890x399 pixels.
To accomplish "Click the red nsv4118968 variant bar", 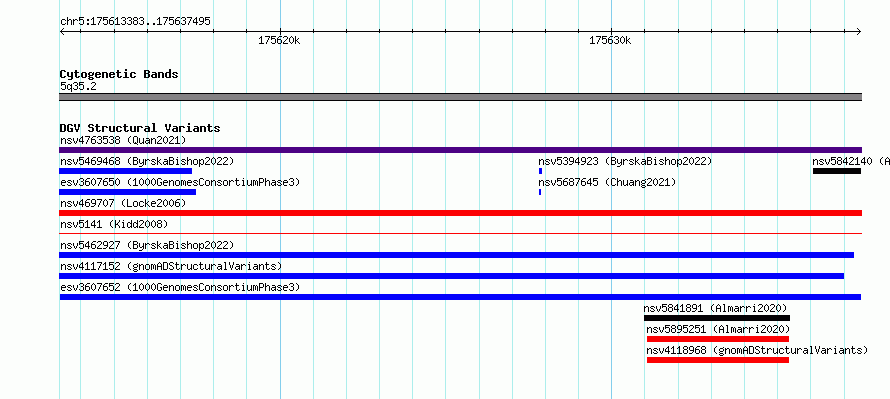I will 718,360.
